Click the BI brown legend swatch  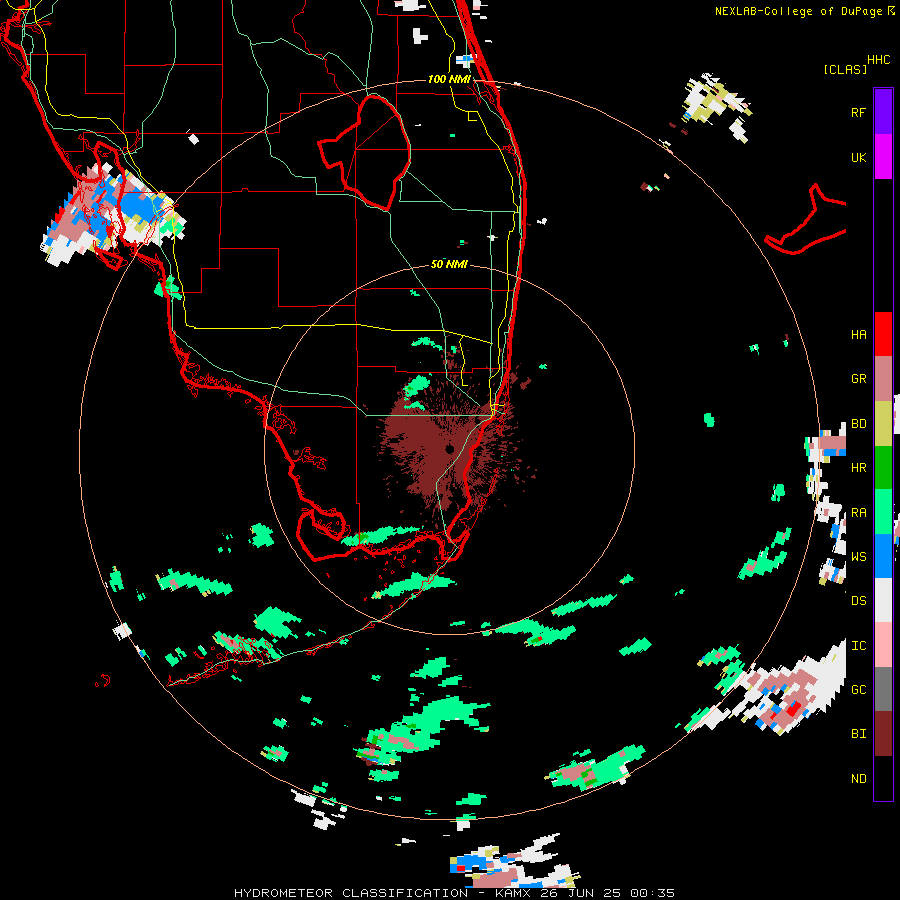(x=883, y=734)
